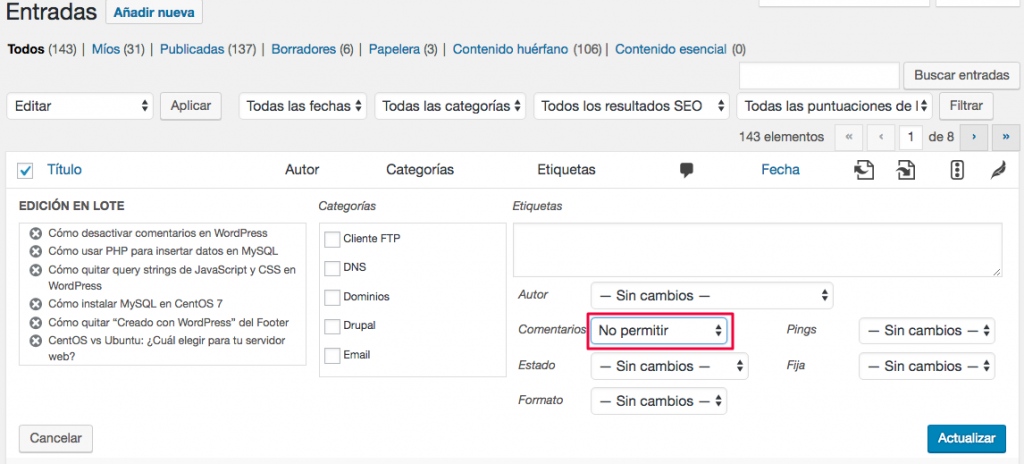Jump to last page double arrow

(x=1005, y=136)
